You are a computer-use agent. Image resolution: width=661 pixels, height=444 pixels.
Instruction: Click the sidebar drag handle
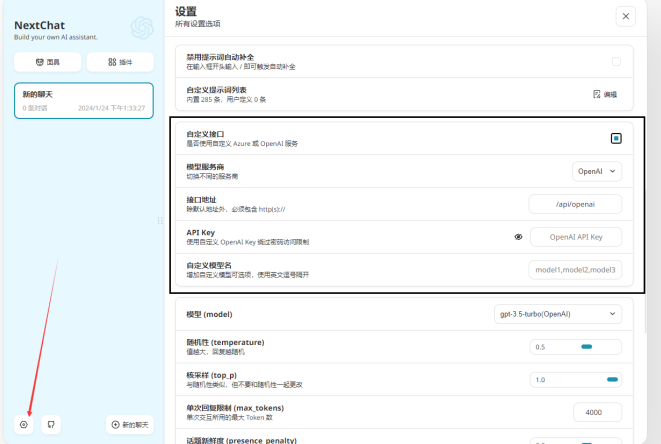tap(160, 221)
